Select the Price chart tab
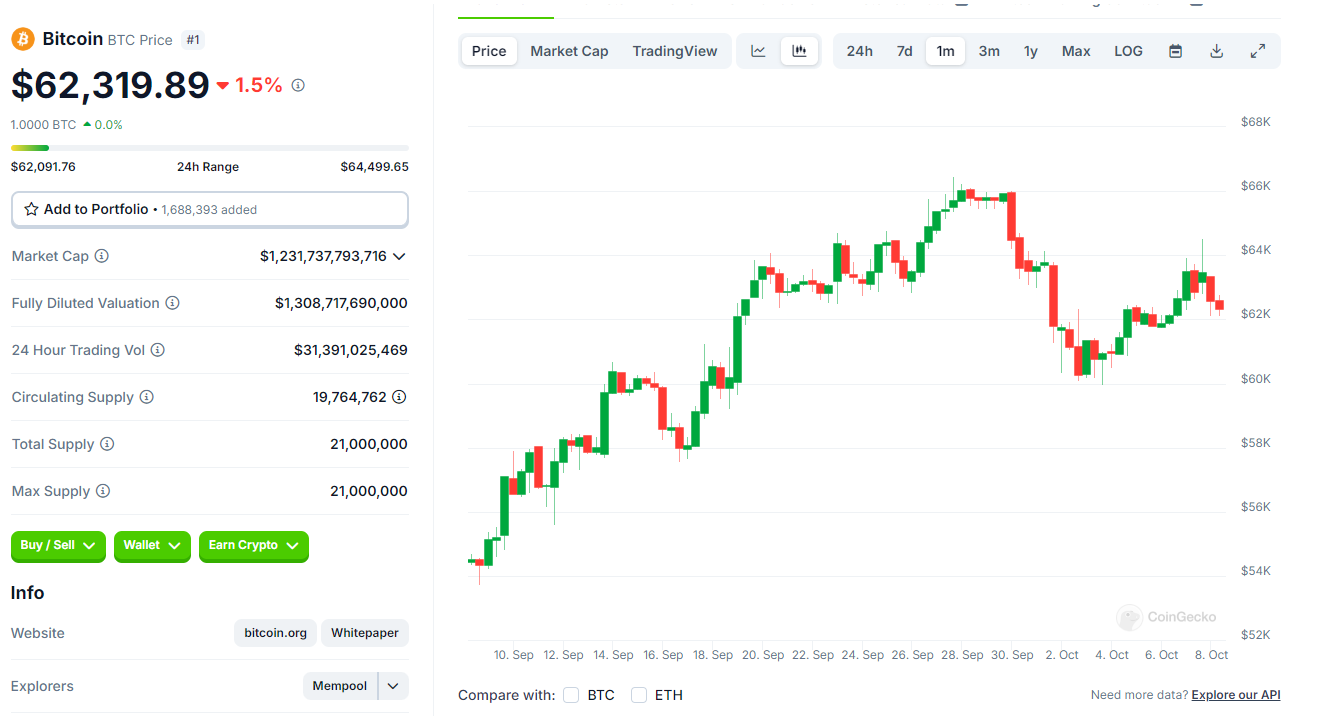The image size is (1321, 720). point(489,51)
